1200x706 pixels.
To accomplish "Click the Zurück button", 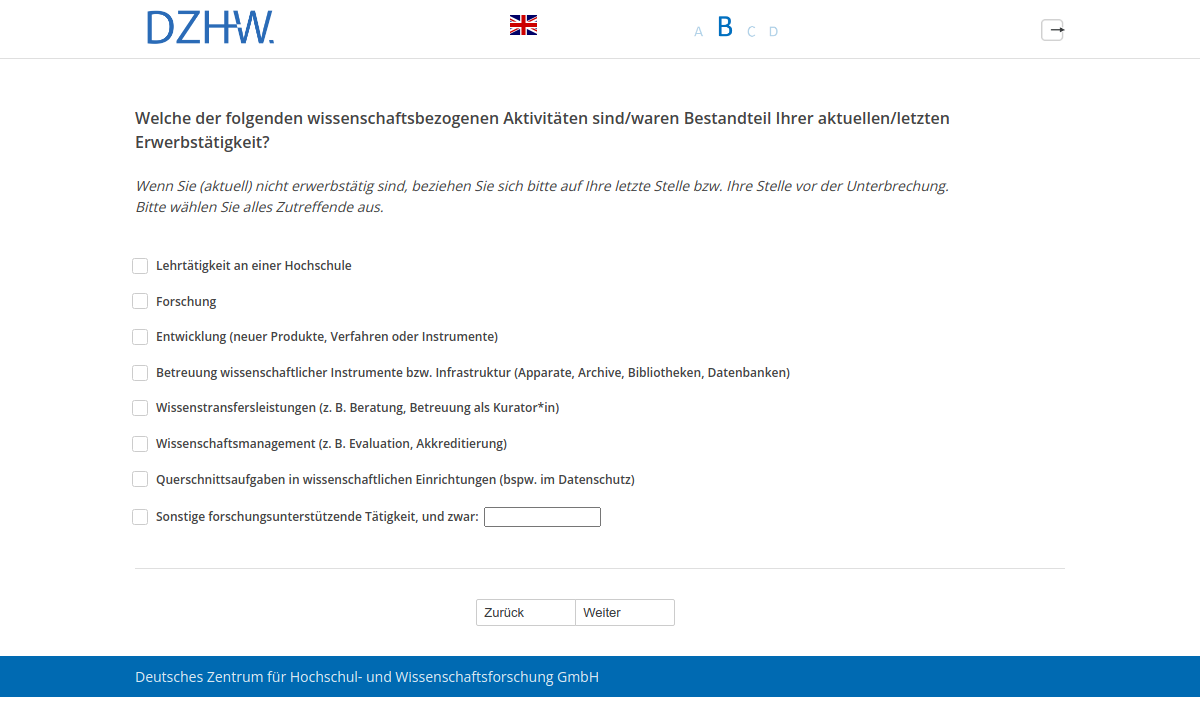I will point(525,612).
